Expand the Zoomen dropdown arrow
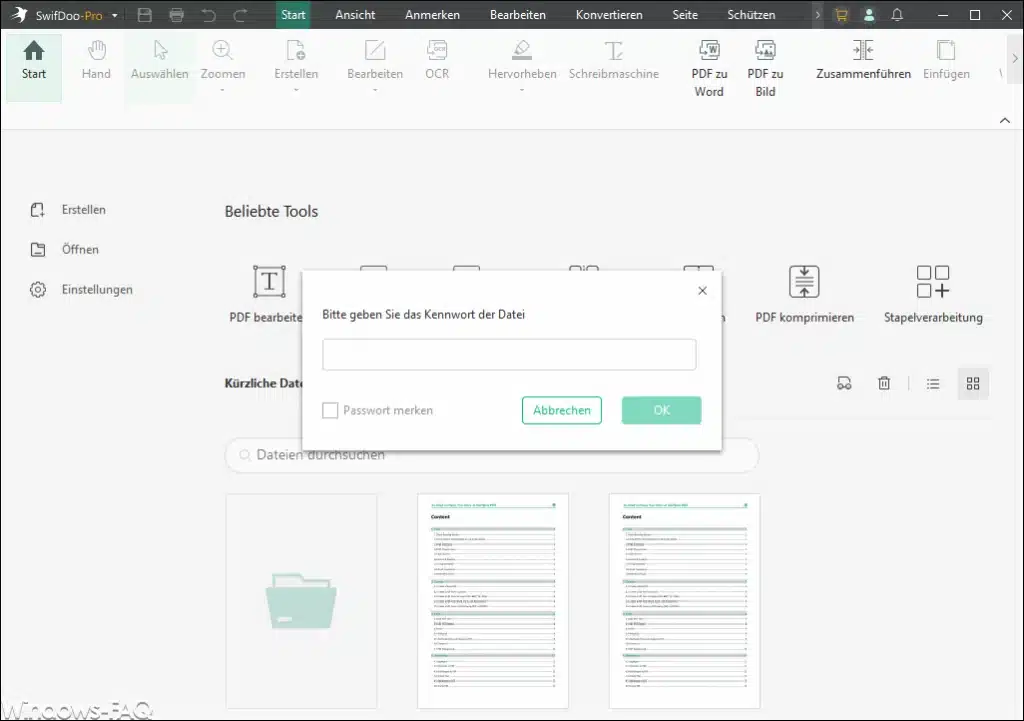The width and height of the screenshot is (1024, 721). (223, 90)
